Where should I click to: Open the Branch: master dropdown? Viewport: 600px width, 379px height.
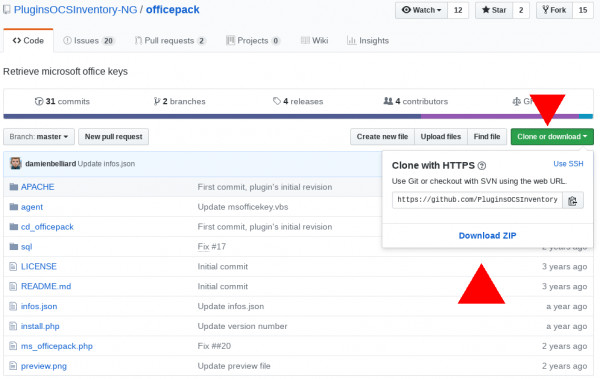point(39,137)
